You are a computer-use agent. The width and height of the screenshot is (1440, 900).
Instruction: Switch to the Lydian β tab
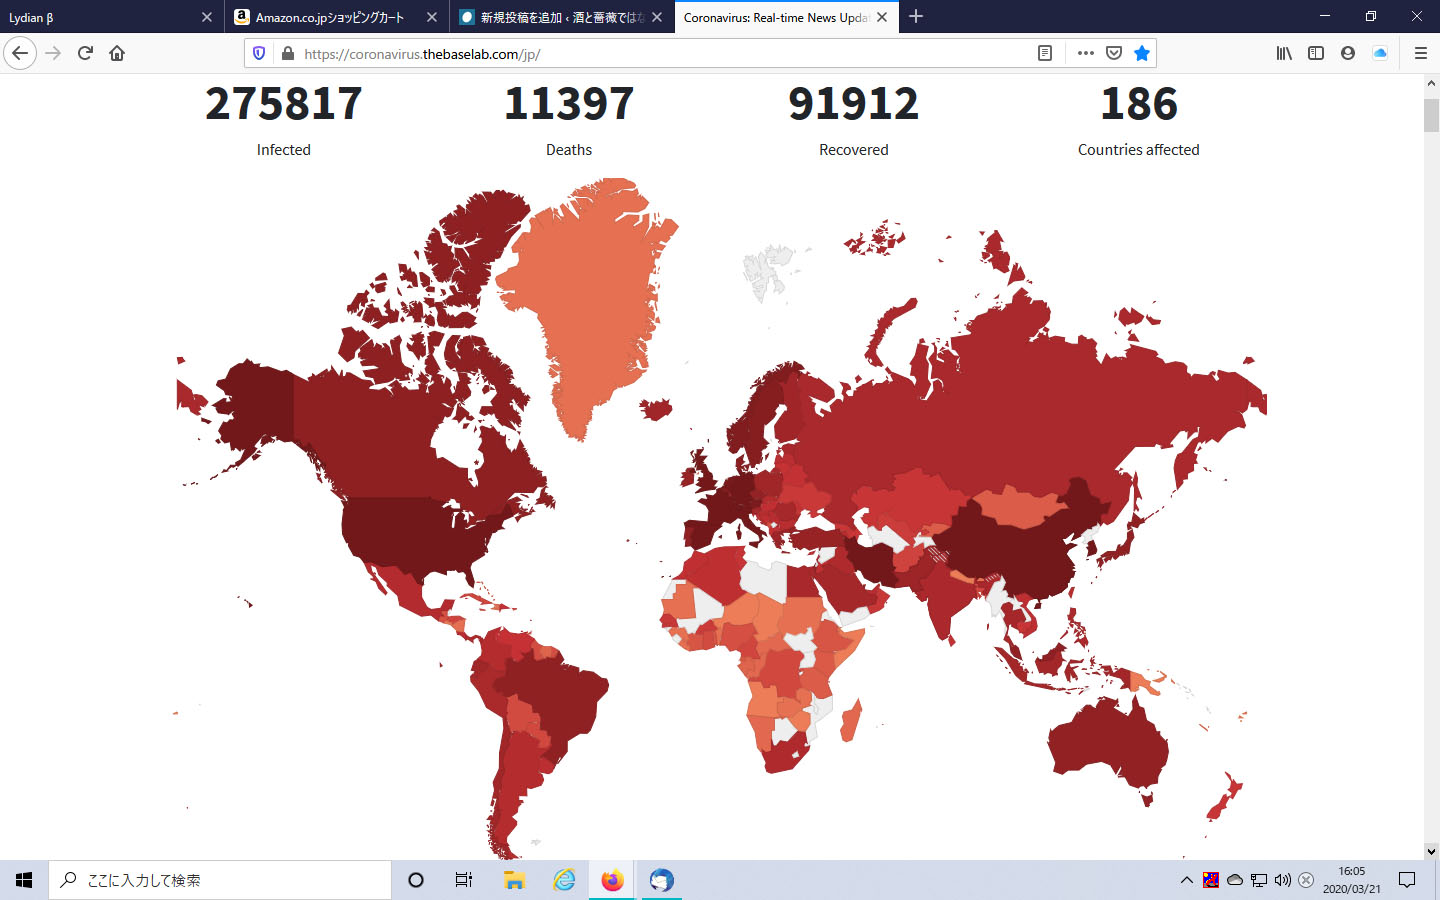click(x=100, y=17)
